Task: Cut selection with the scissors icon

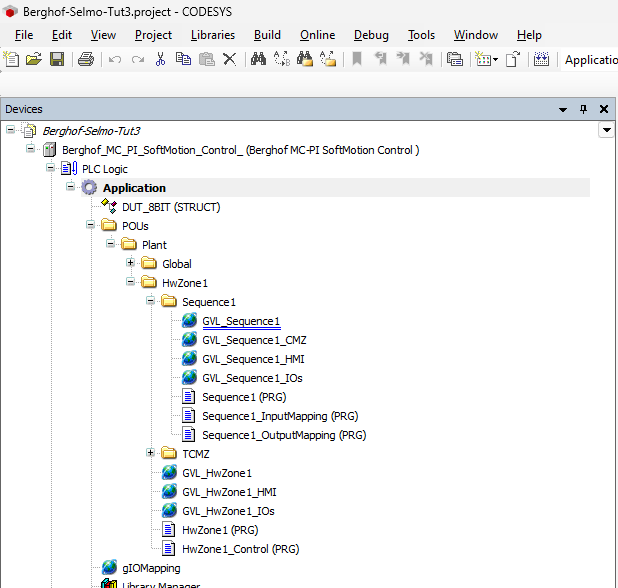Action: coord(160,60)
